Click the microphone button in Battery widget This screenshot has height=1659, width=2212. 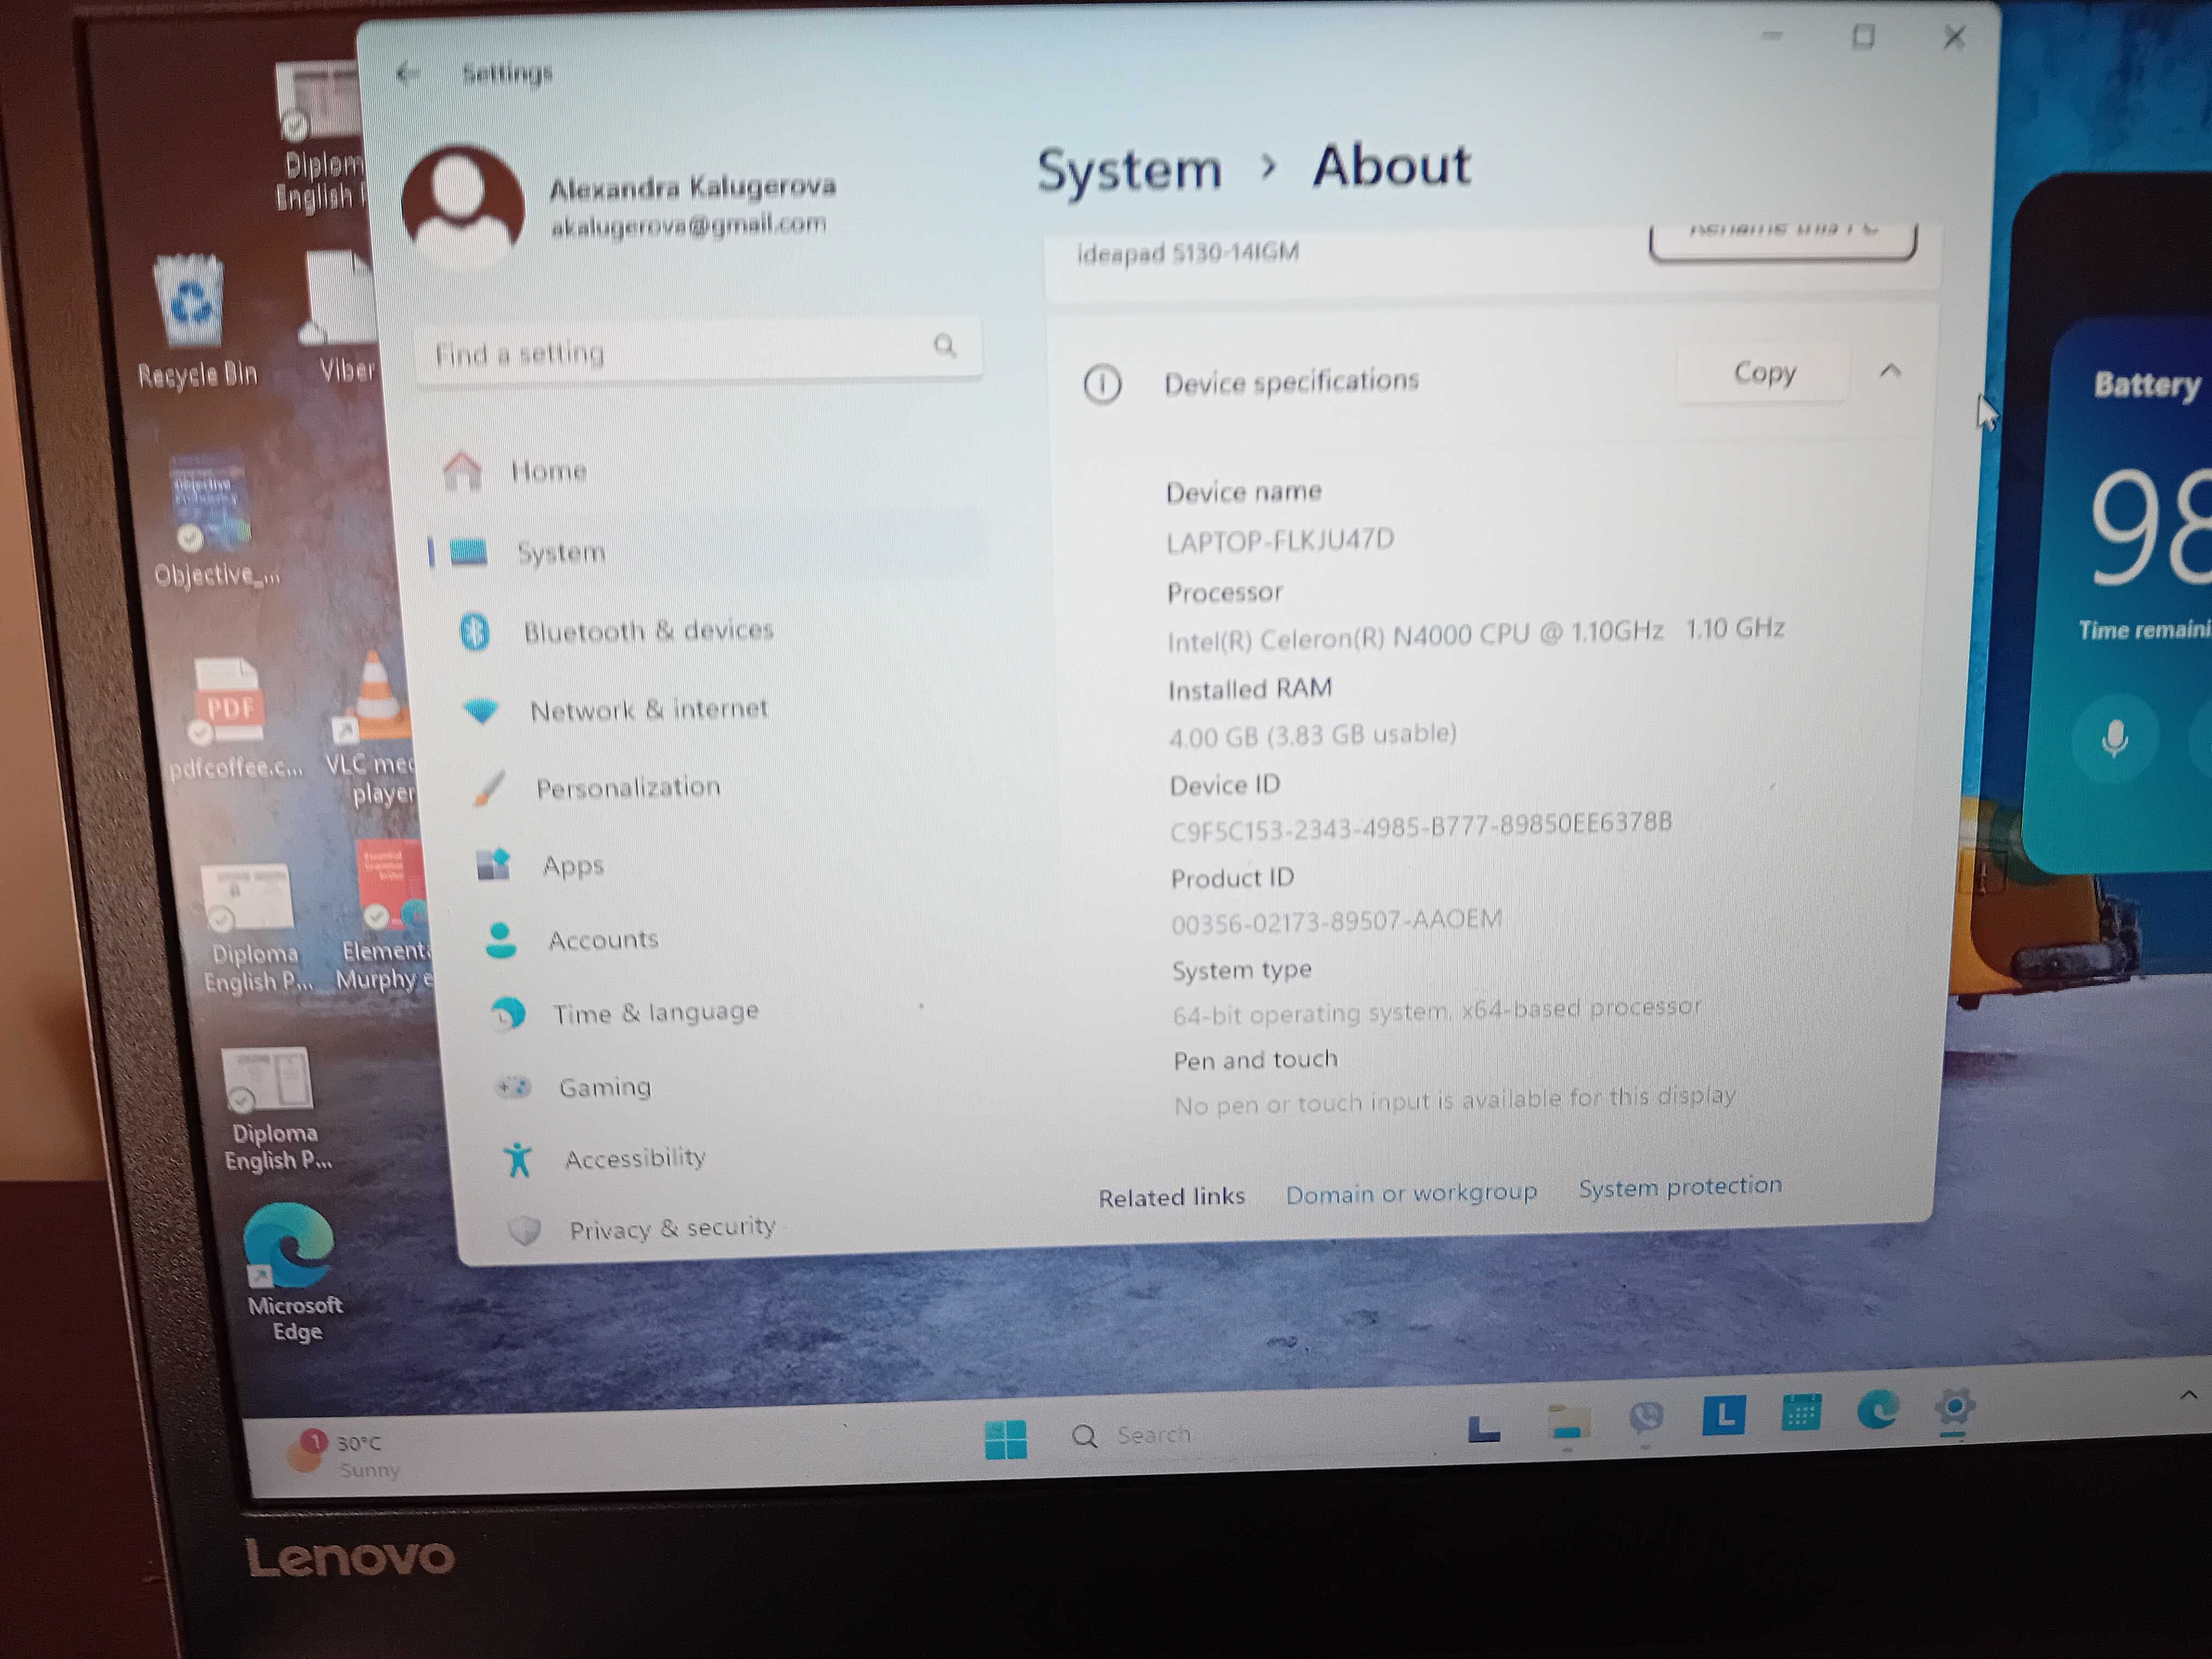(2114, 739)
